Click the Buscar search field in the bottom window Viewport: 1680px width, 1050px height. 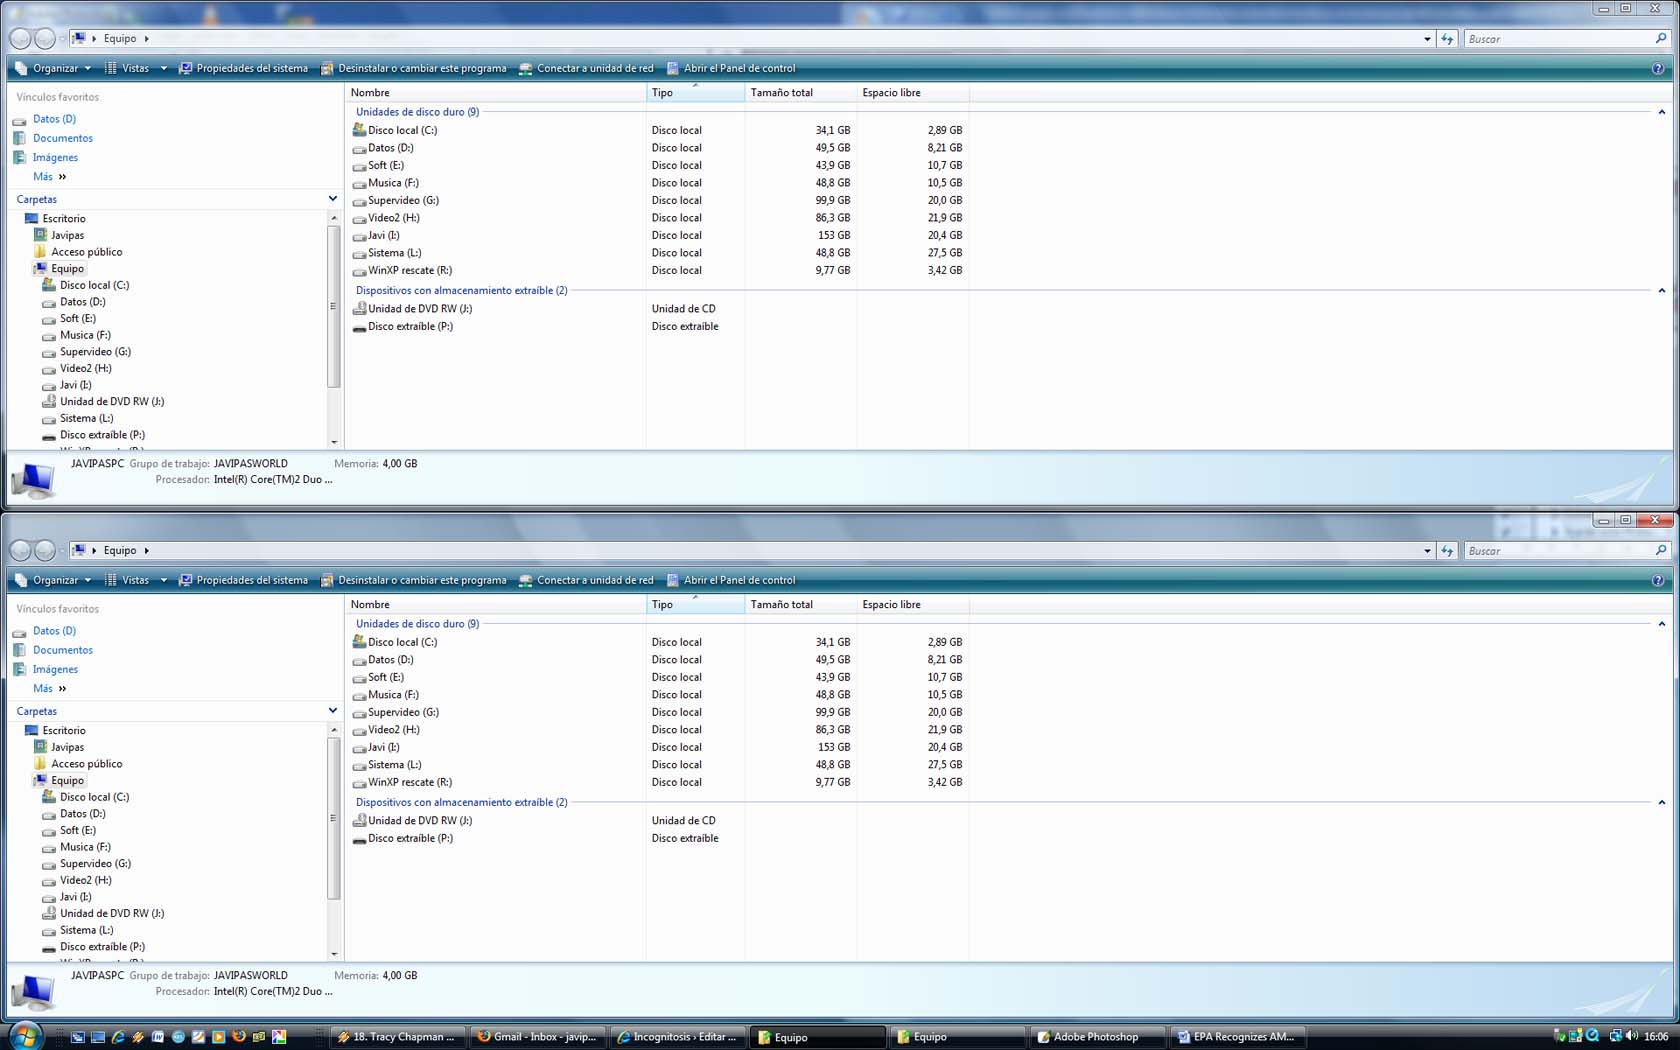[x=1558, y=551]
